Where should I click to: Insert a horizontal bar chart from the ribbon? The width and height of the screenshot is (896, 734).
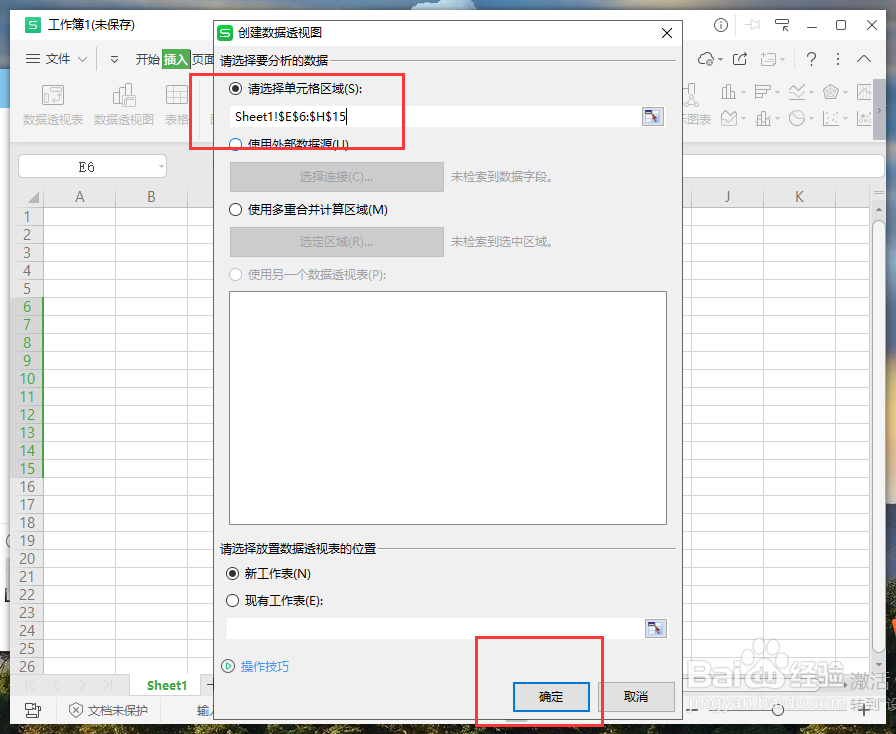pyautogui.click(x=763, y=91)
